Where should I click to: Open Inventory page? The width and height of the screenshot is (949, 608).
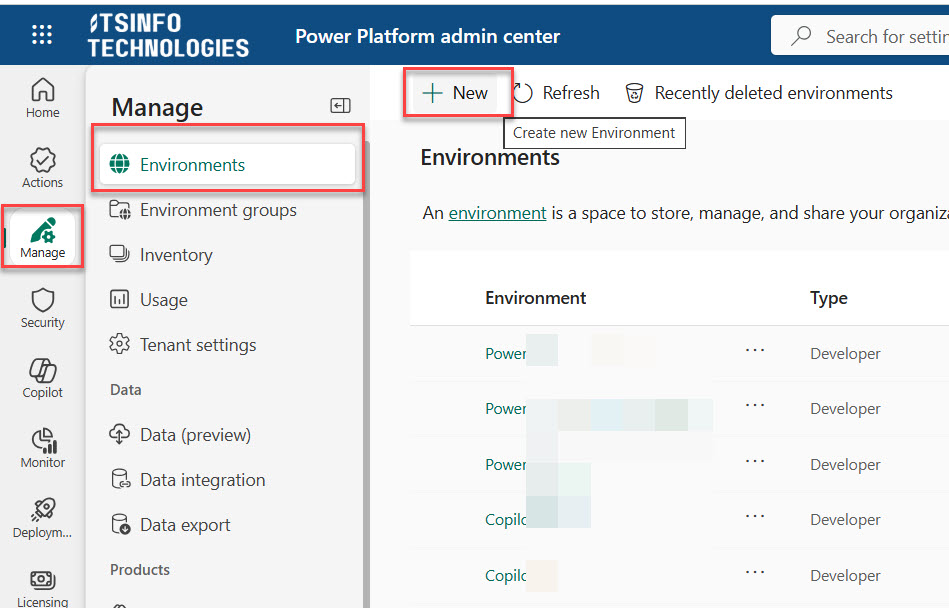pos(161,255)
